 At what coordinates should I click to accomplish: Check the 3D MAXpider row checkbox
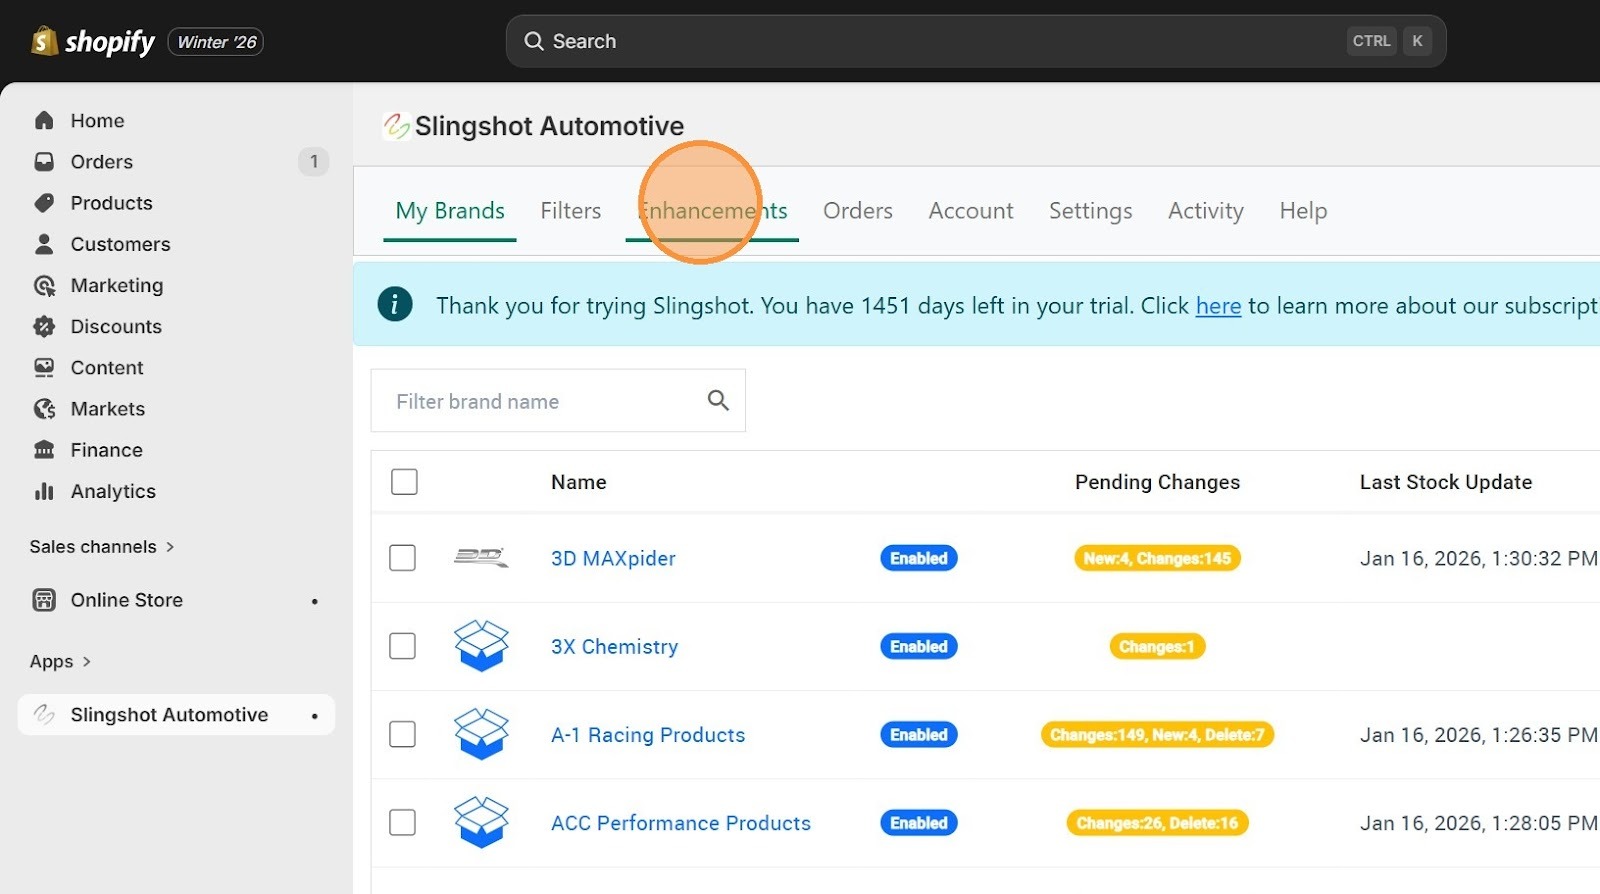(x=402, y=558)
